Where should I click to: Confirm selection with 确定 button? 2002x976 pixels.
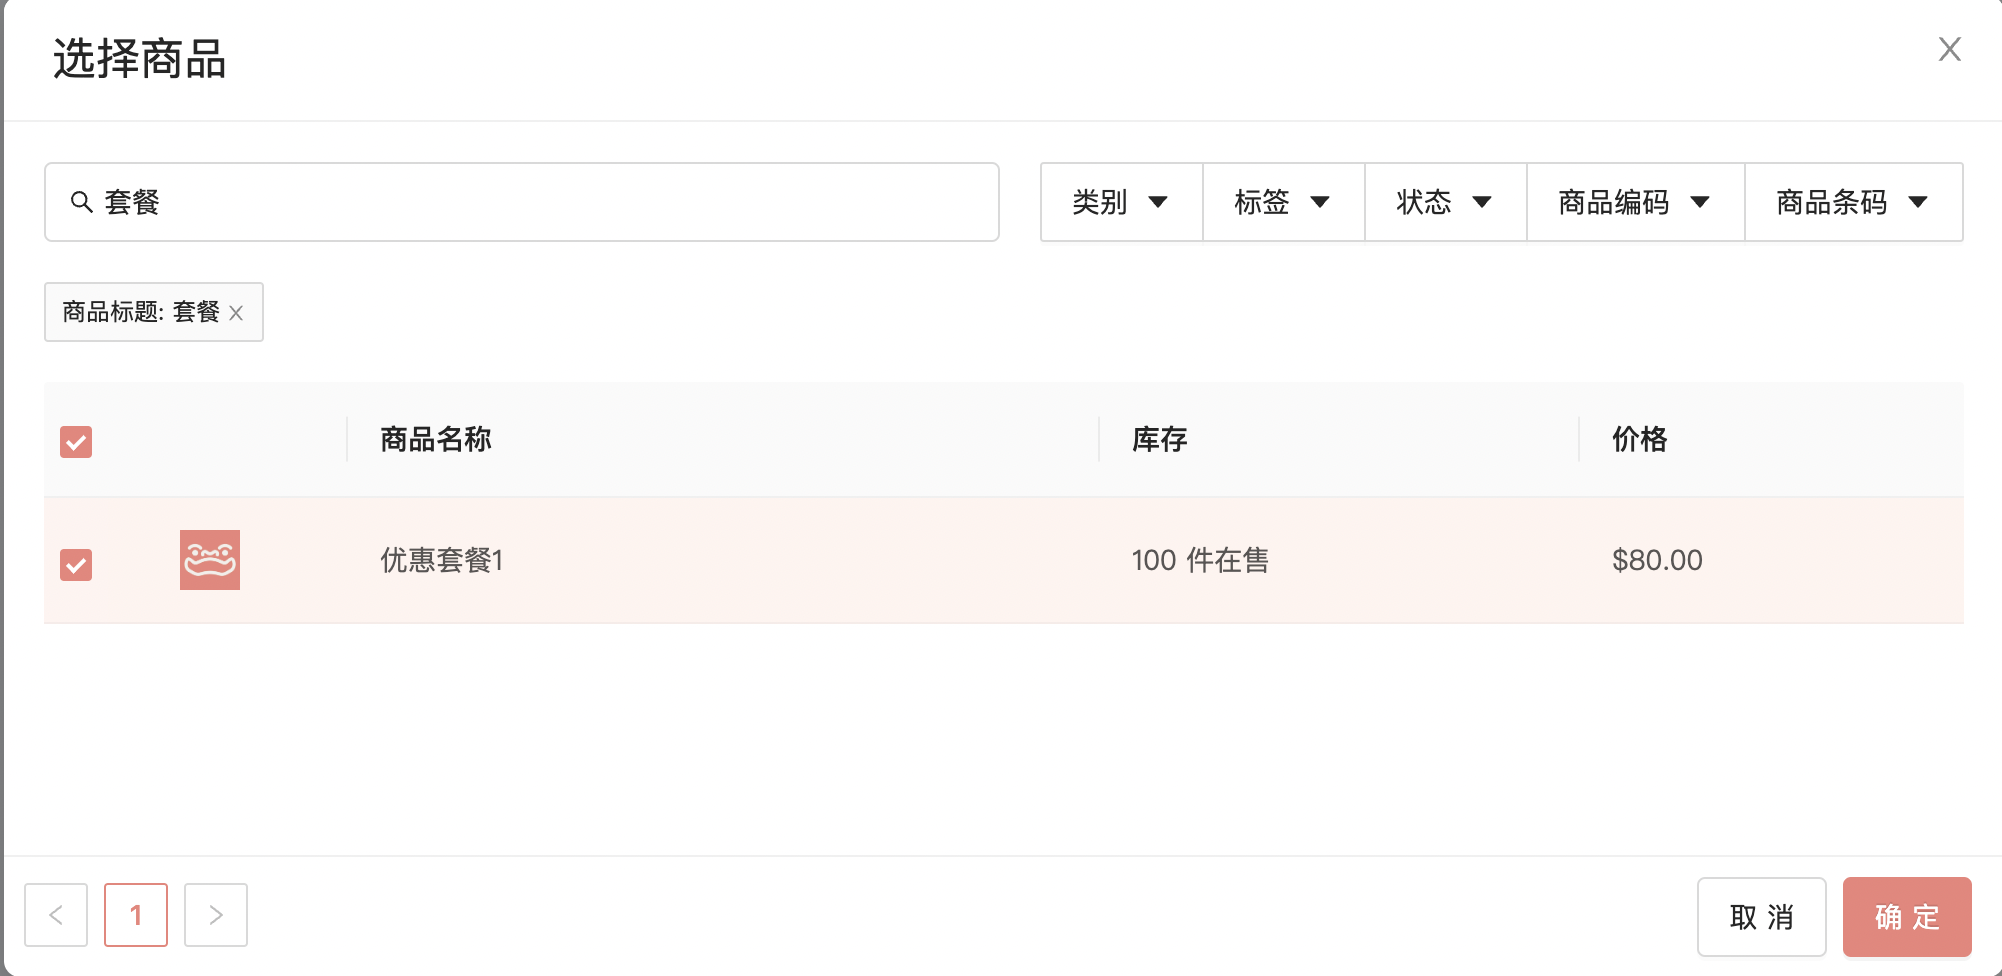1907,917
